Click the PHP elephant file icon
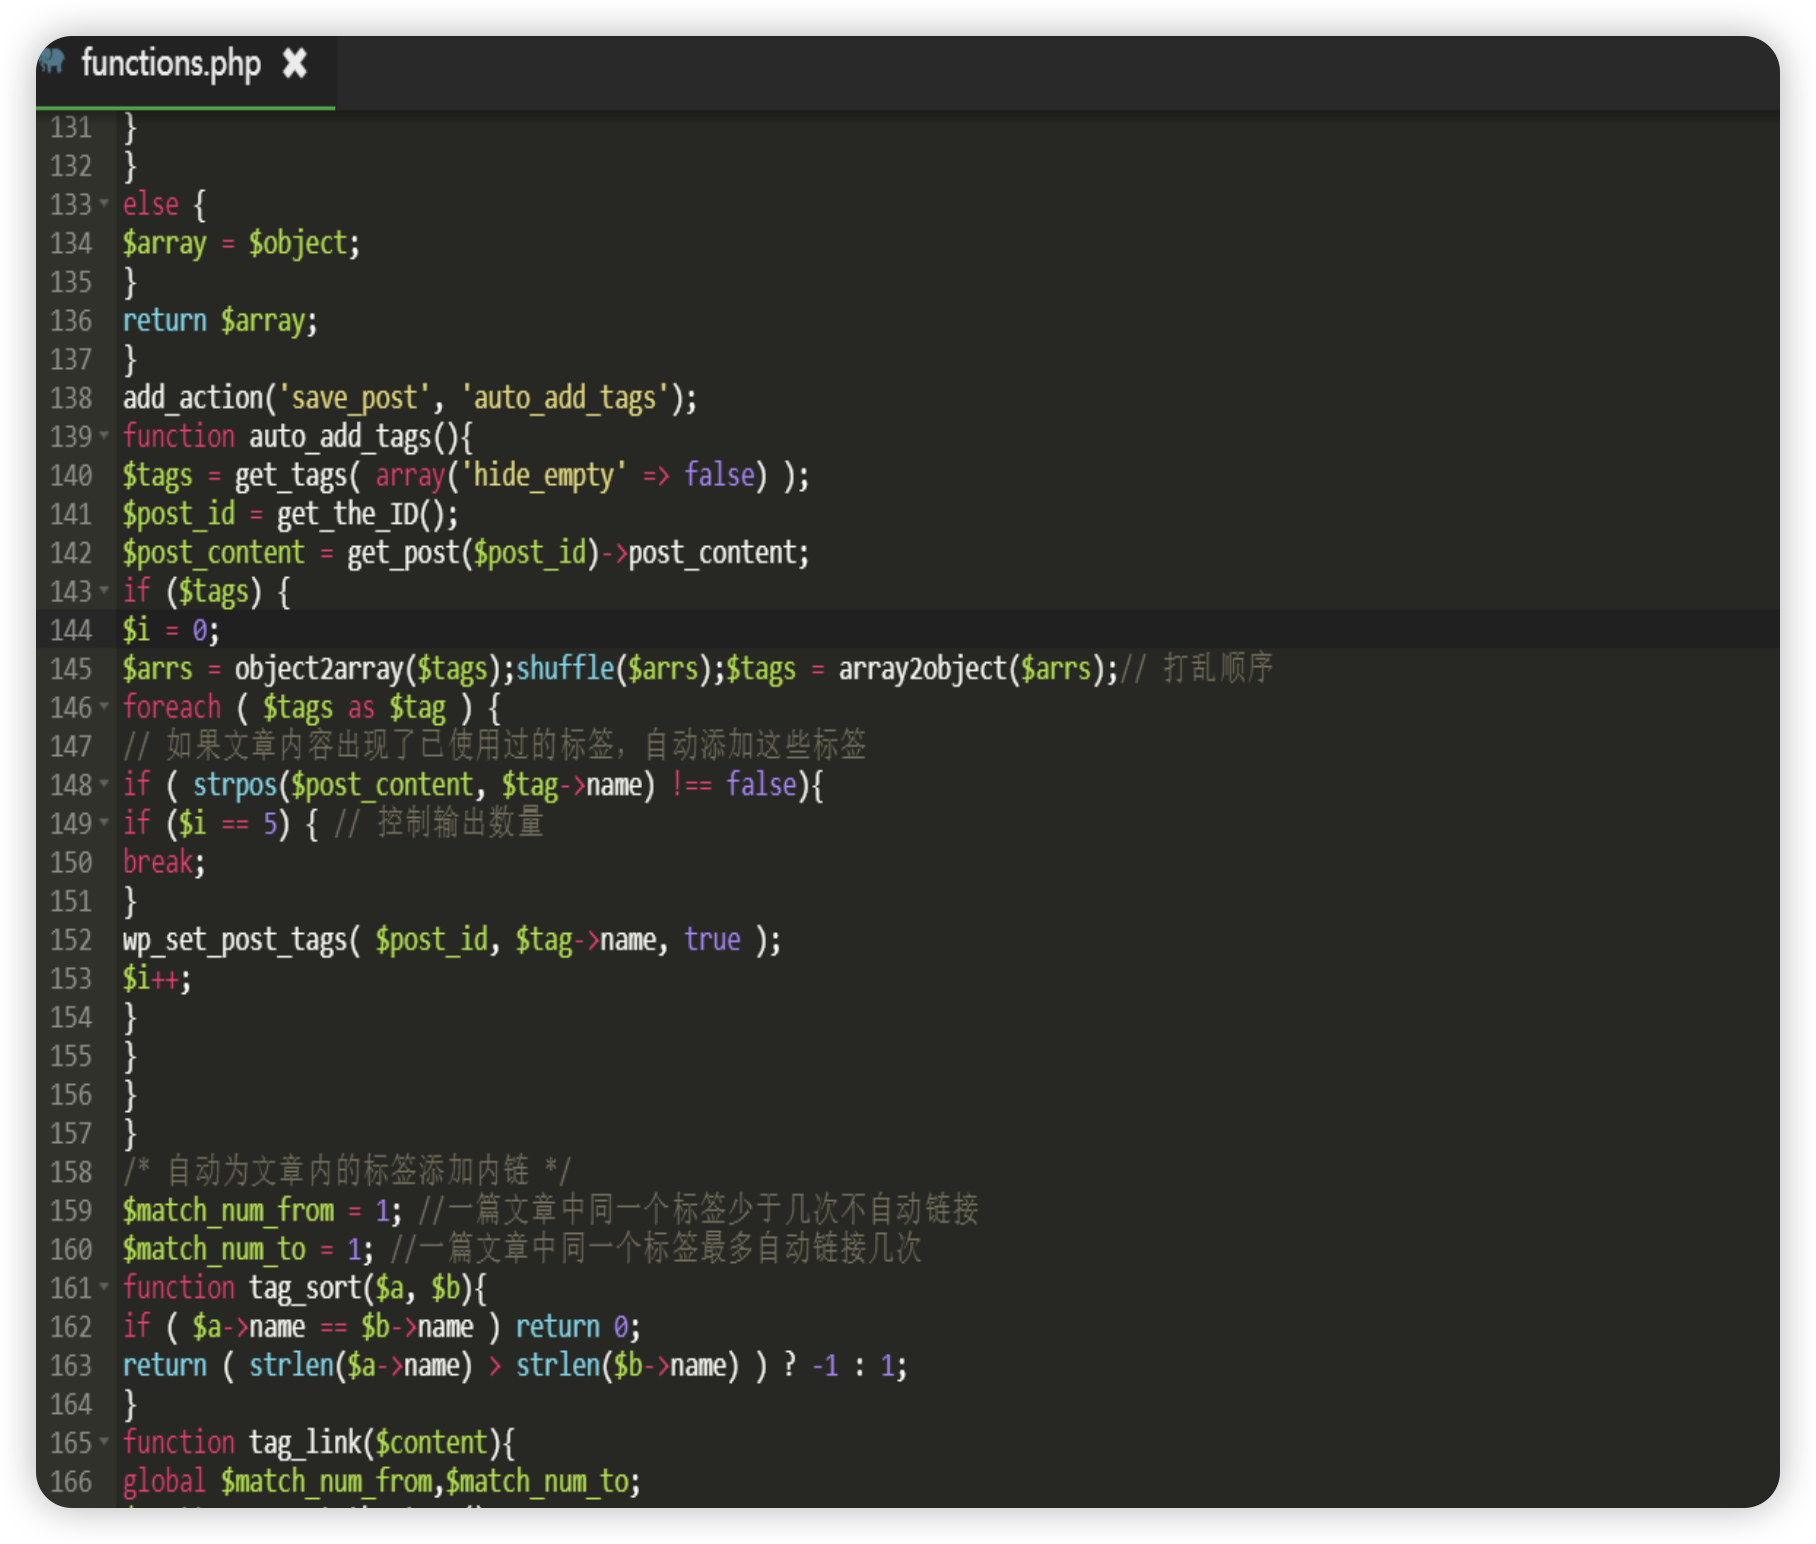This screenshot has height=1544, width=1816. 52,62
